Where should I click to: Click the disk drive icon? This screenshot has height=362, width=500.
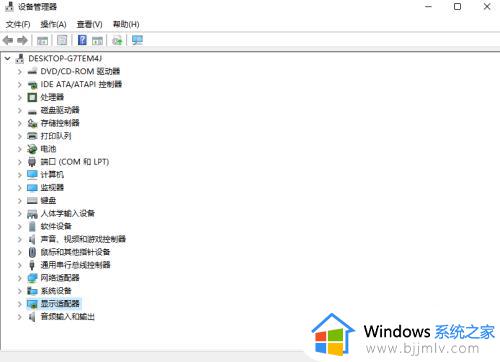(32, 111)
